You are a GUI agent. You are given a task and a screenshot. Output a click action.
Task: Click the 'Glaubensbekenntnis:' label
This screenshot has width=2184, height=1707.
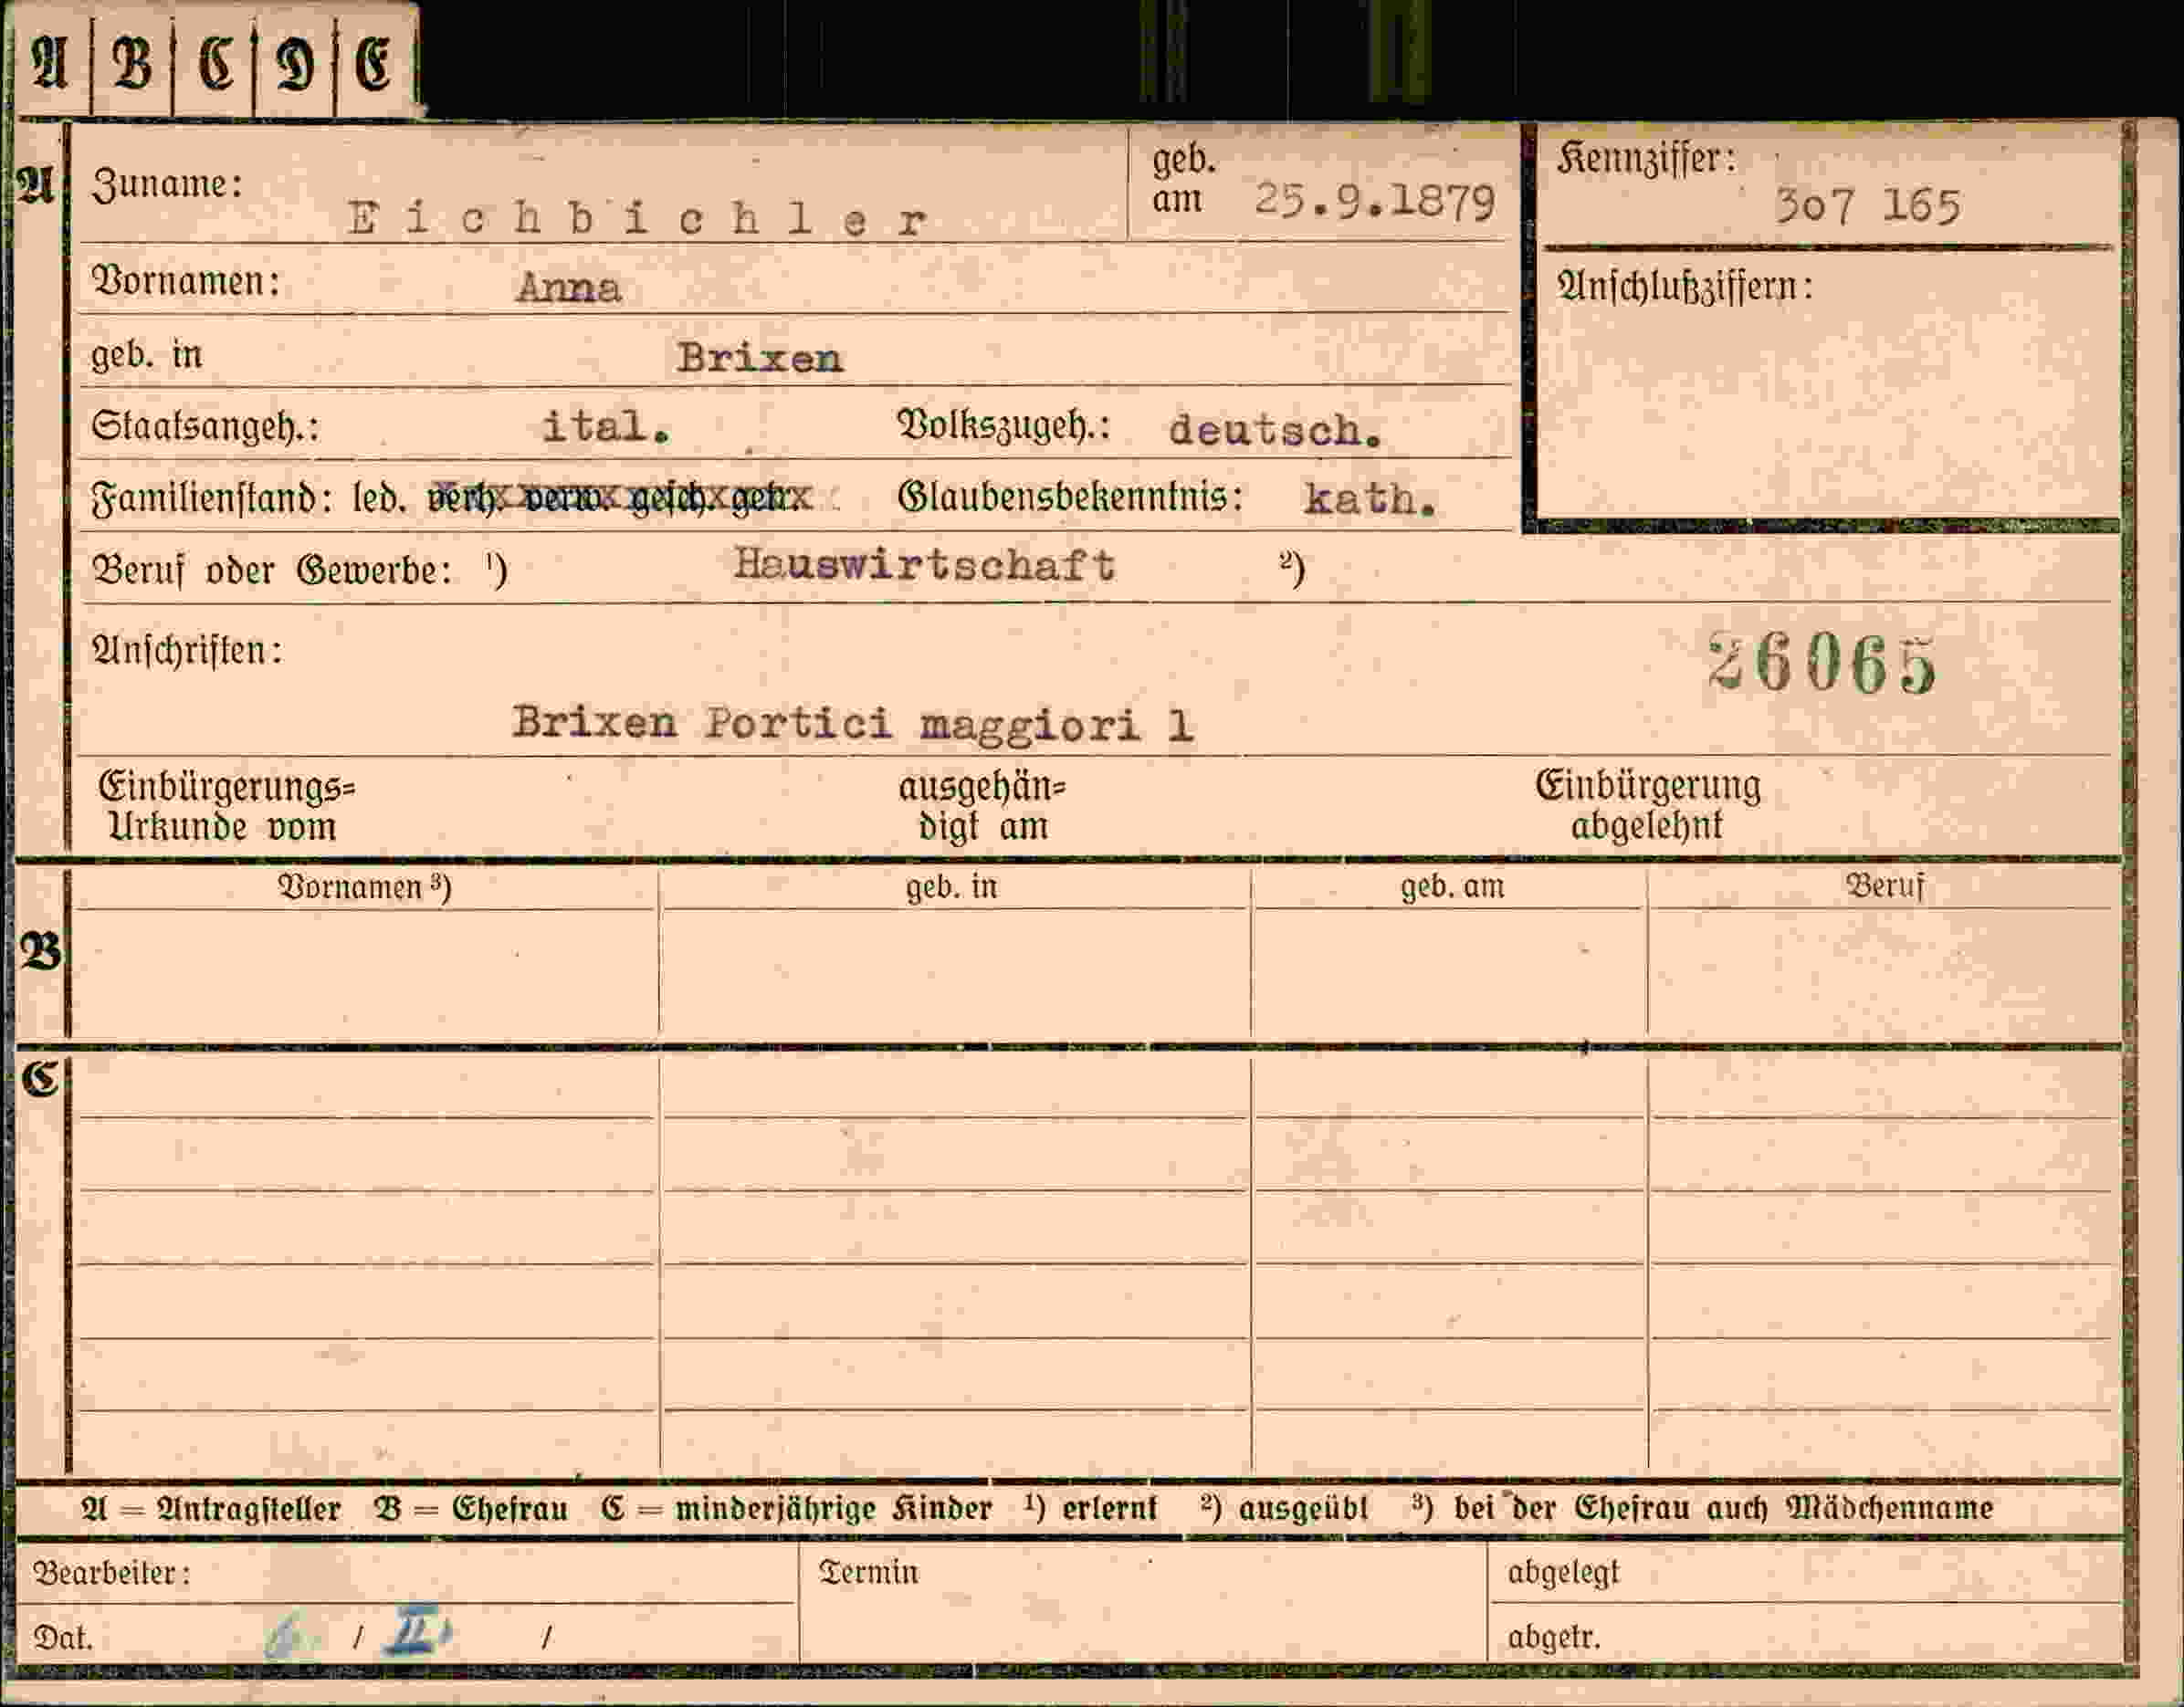tap(1070, 497)
